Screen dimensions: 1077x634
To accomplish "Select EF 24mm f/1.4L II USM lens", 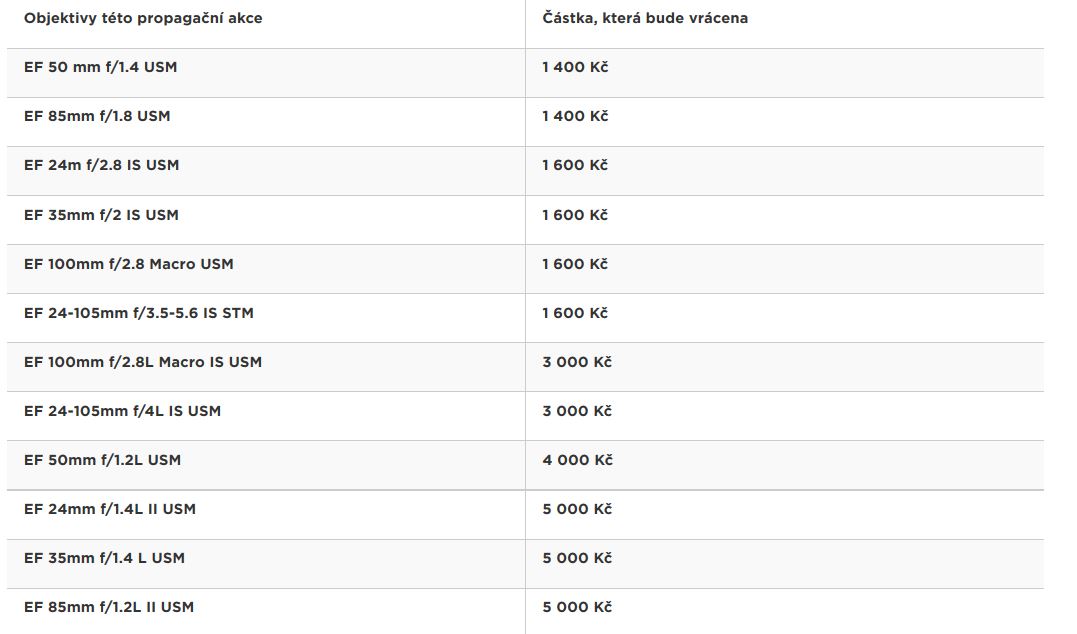I will [x=110, y=509].
